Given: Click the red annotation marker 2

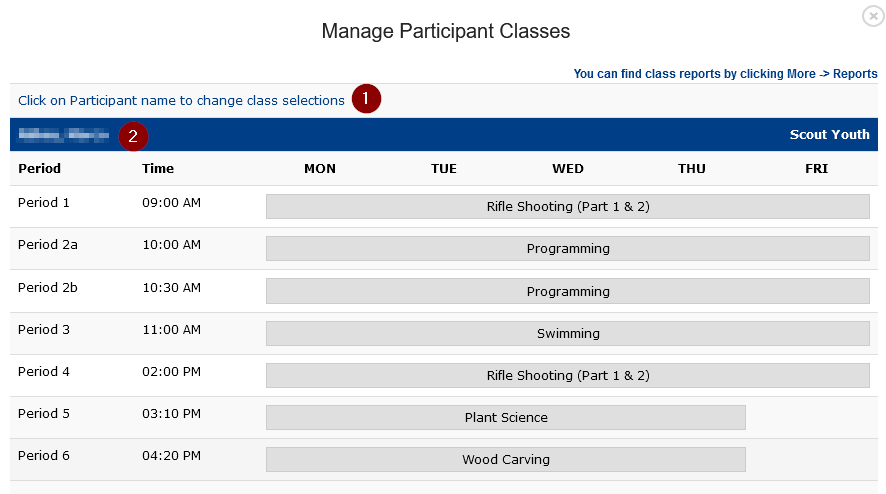Looking at the screenshot, I should (133, 136).
